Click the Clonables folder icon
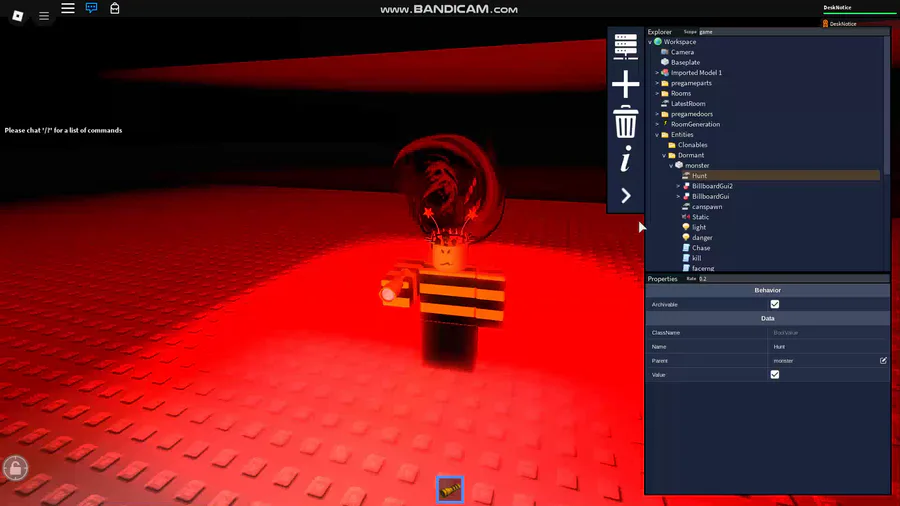Image resolution: width=900 pixels, height=506 pixels. click(x=672, y=145)
